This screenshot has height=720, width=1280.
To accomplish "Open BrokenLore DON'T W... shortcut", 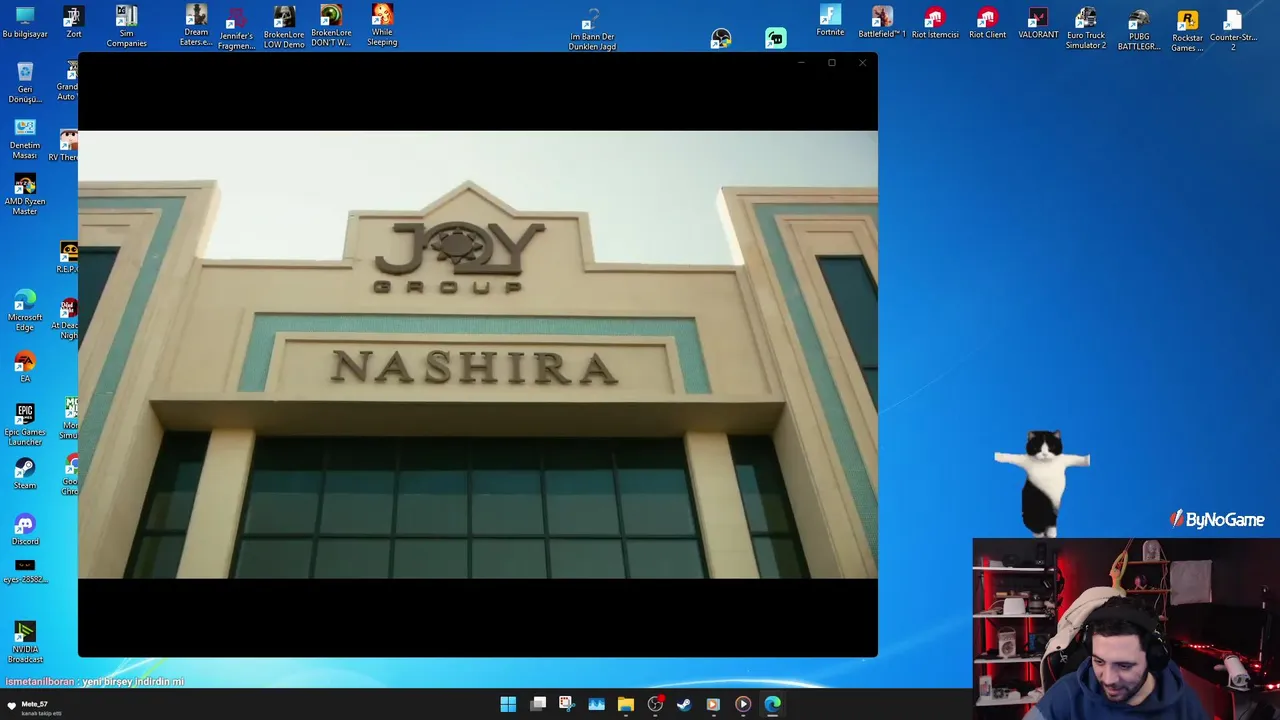I will 331,26.
